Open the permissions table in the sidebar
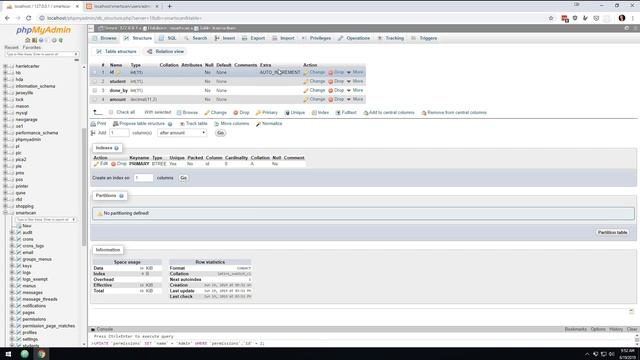This screenshot has height=360, width=640. point(34,319)
